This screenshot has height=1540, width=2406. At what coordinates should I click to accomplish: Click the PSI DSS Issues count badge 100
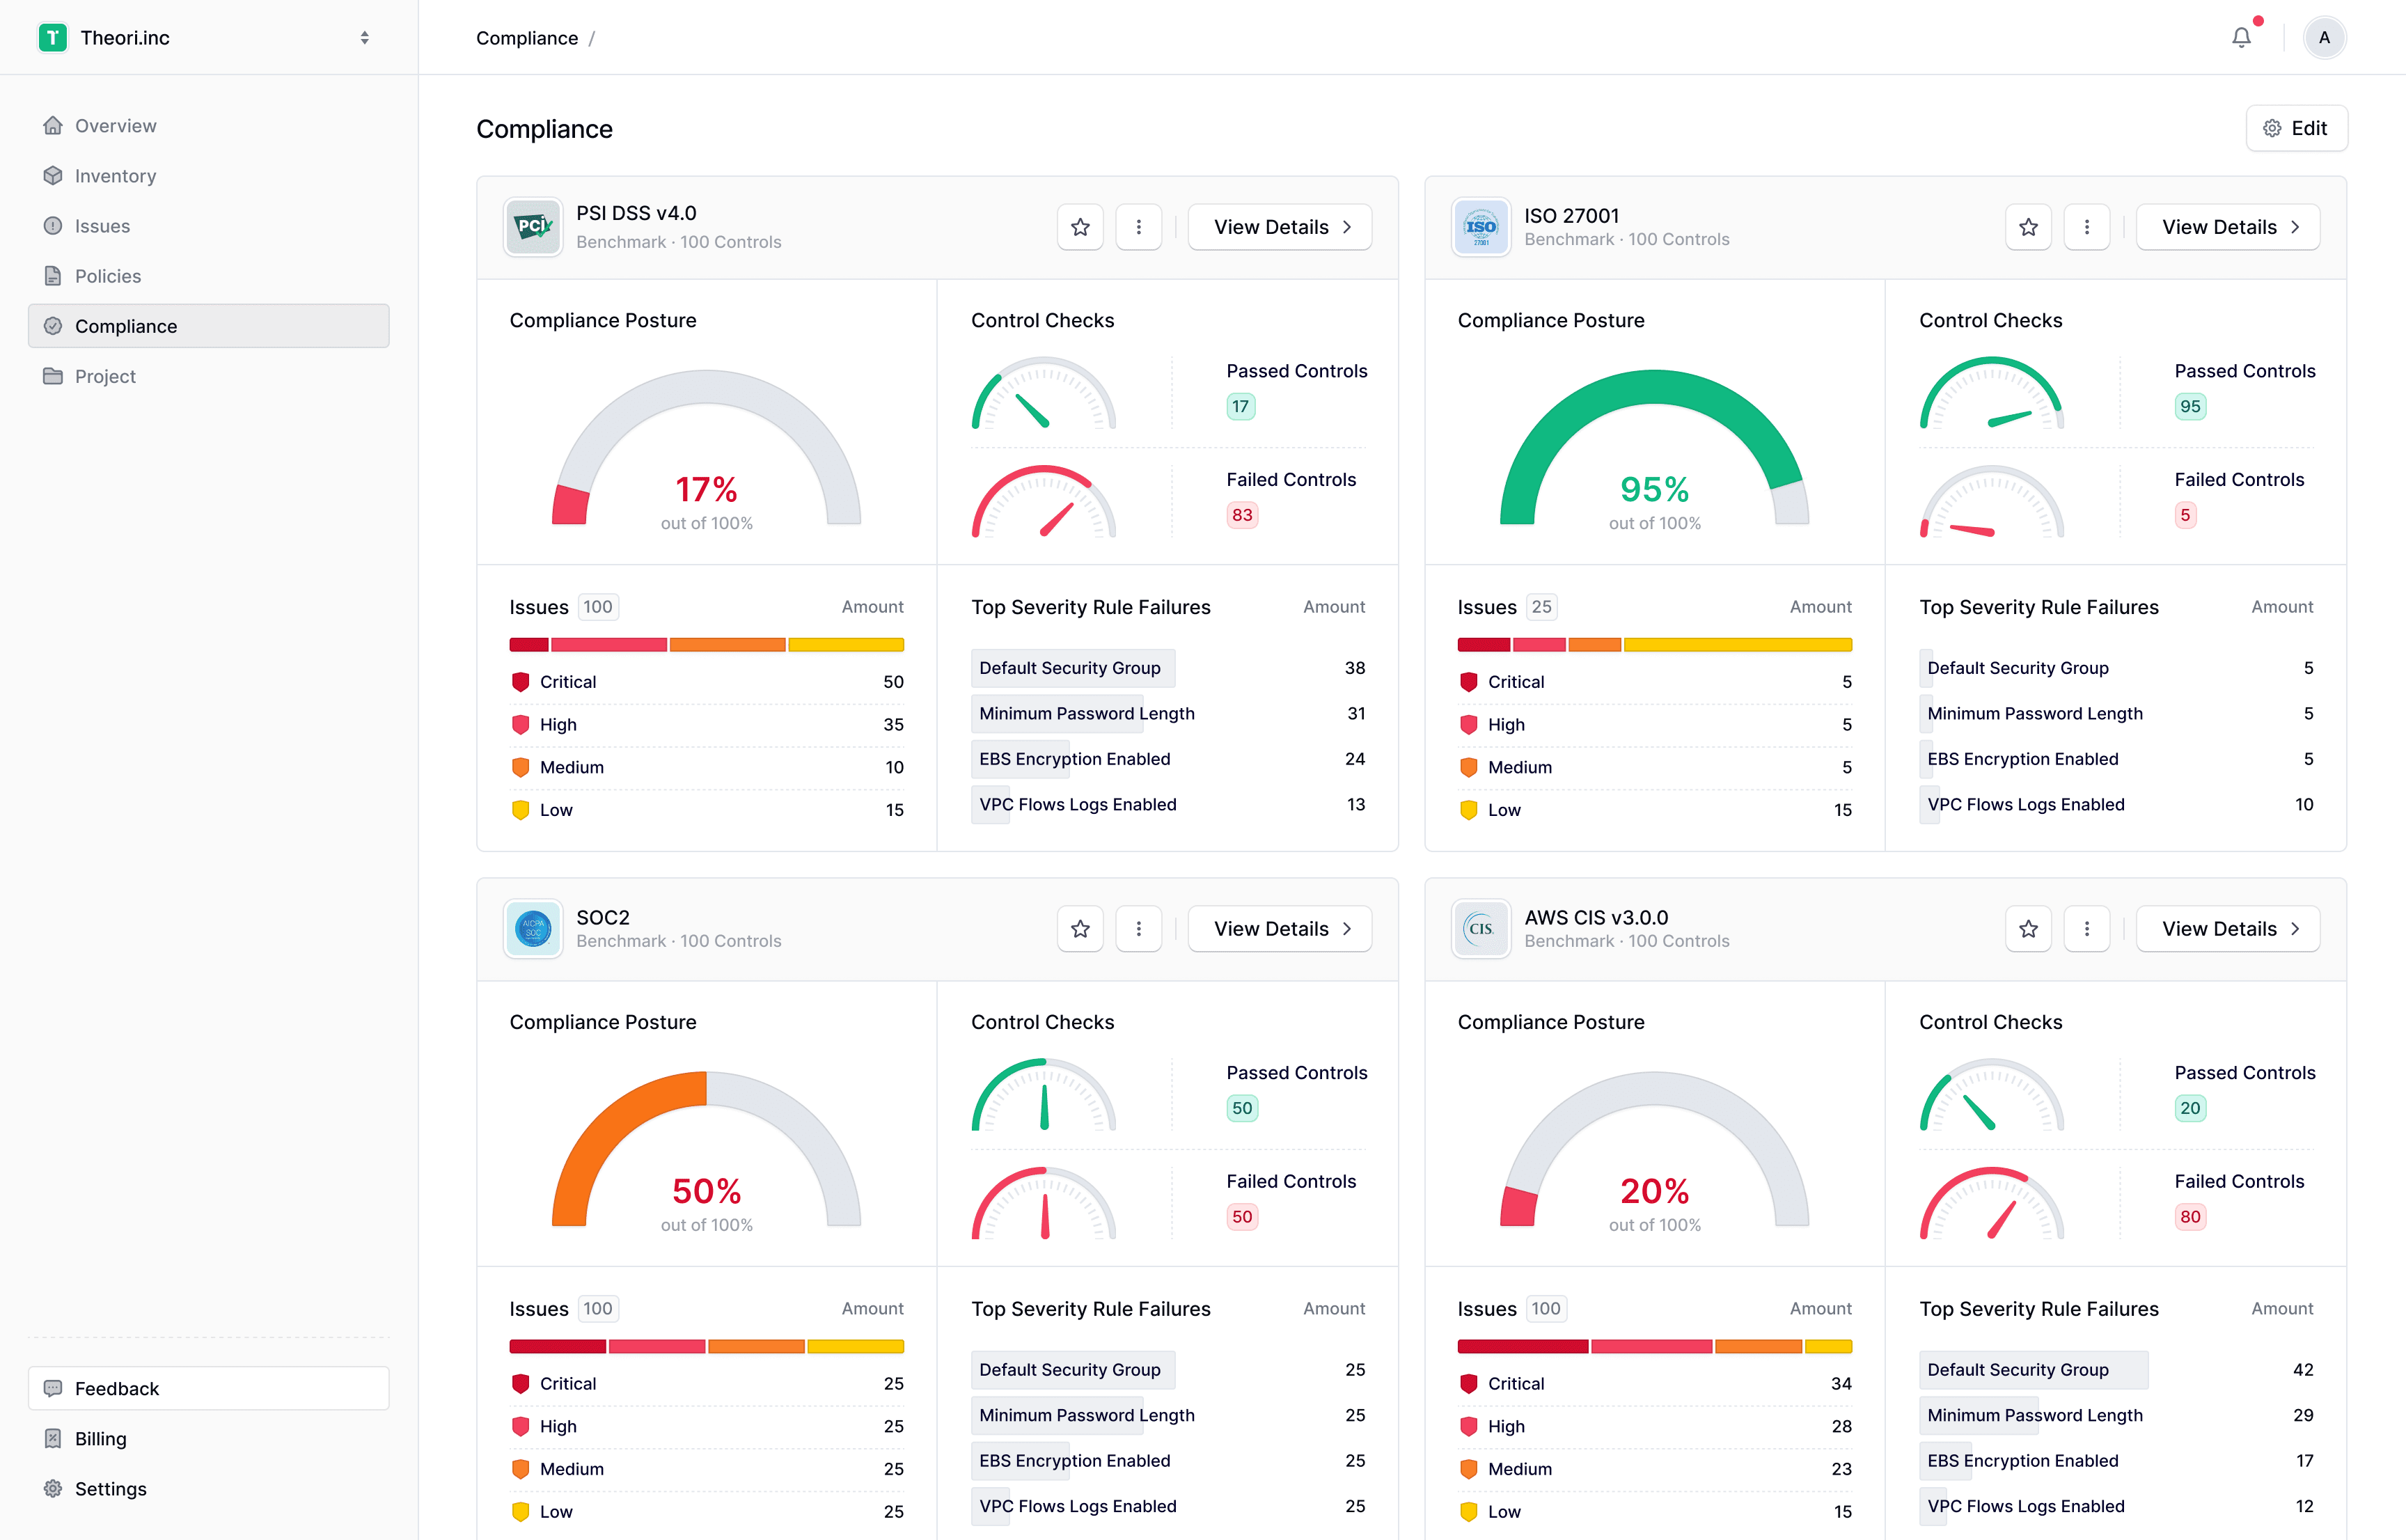coord(597,607)
